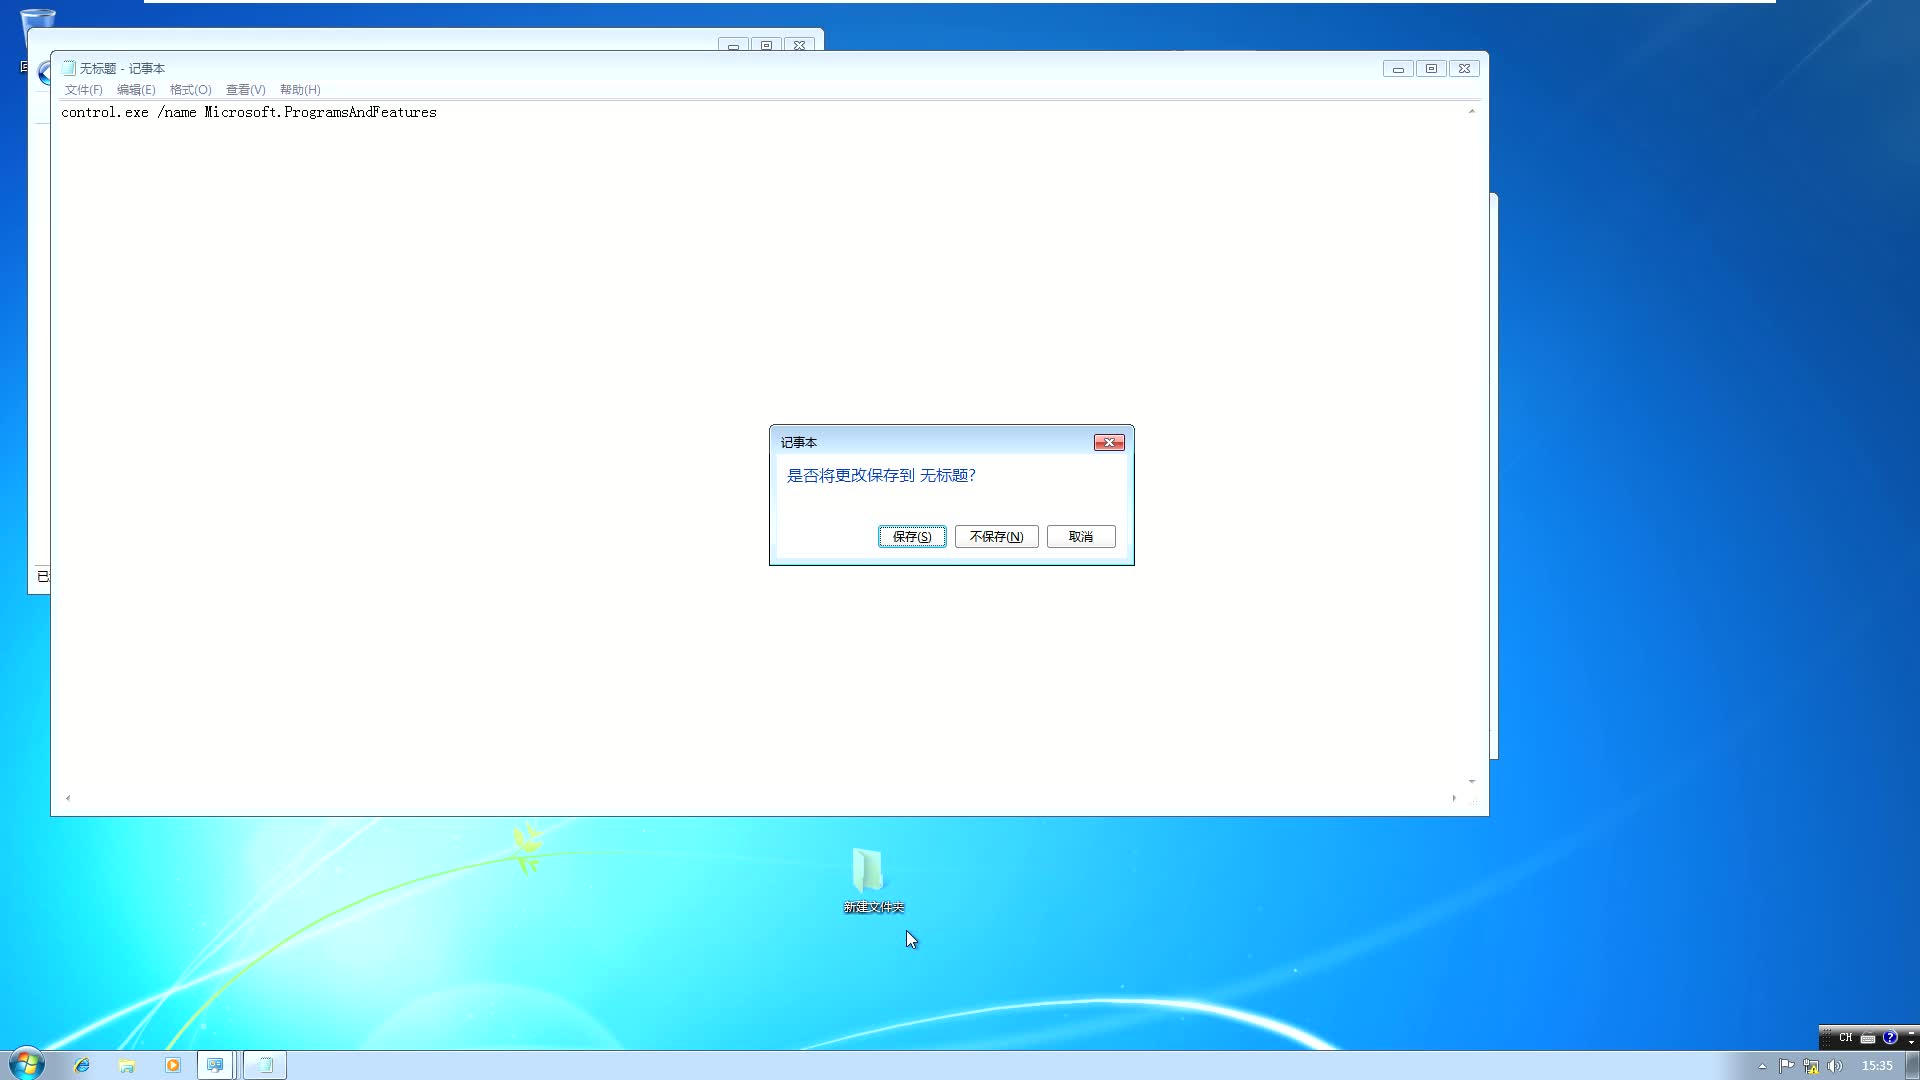Maximize the background window behind Notepad
Viewport: 1920px width, 1080px height.
click(x=766, y=46)
